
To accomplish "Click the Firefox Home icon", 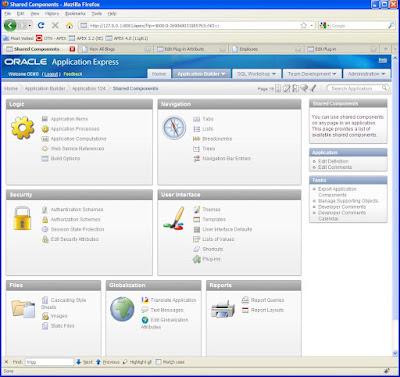I will tap(69, 26).
